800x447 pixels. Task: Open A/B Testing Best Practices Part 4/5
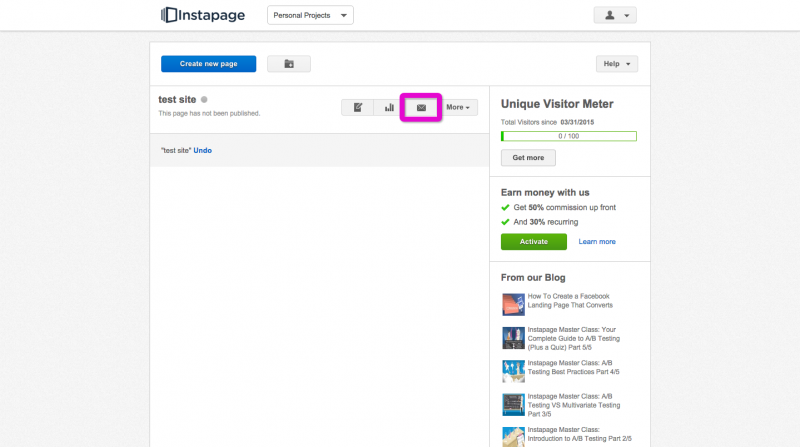[573, 367]
